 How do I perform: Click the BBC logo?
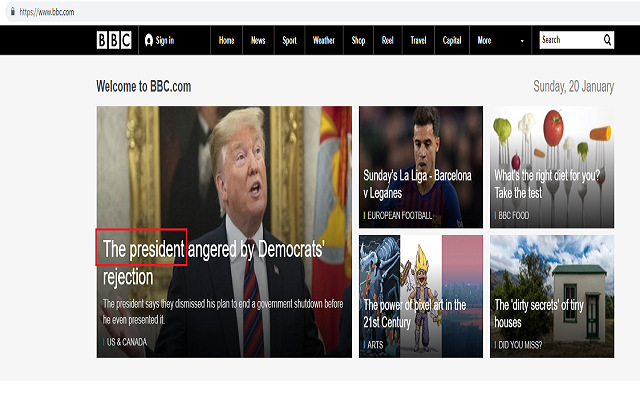tap(114, 40)
